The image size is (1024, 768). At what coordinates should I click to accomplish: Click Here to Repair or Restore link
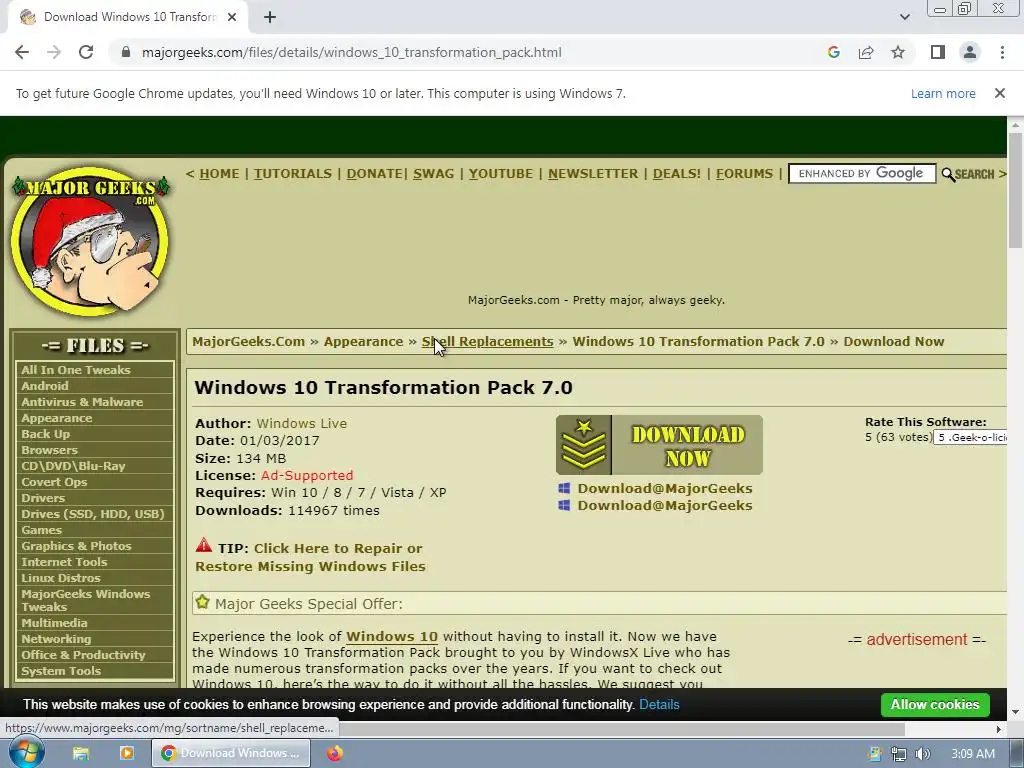click(x=310, y=558)
